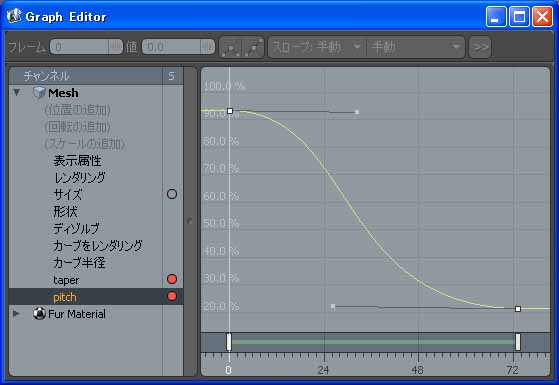Open the スロープ: 手動 dropdown
Viewport: 559px width, 385px height.
(317, 47)
